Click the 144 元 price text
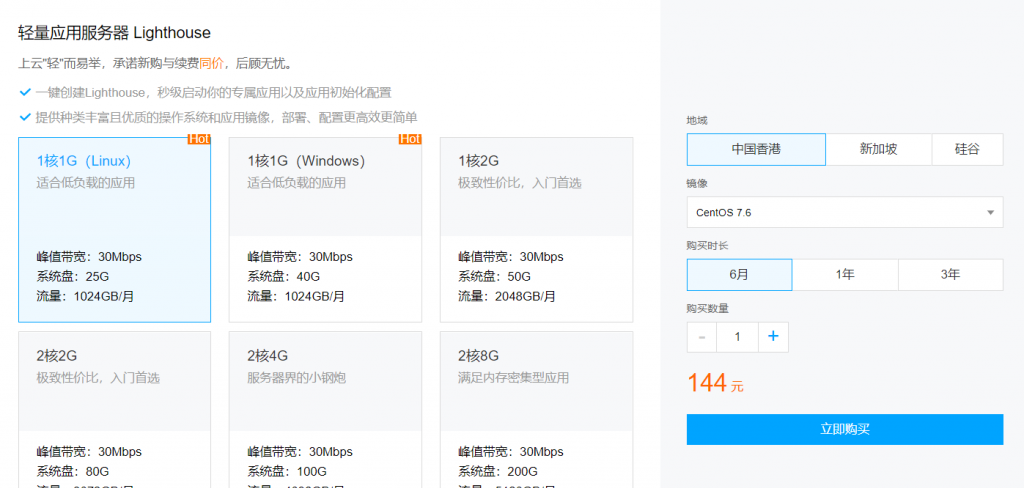 coord(715,383)
